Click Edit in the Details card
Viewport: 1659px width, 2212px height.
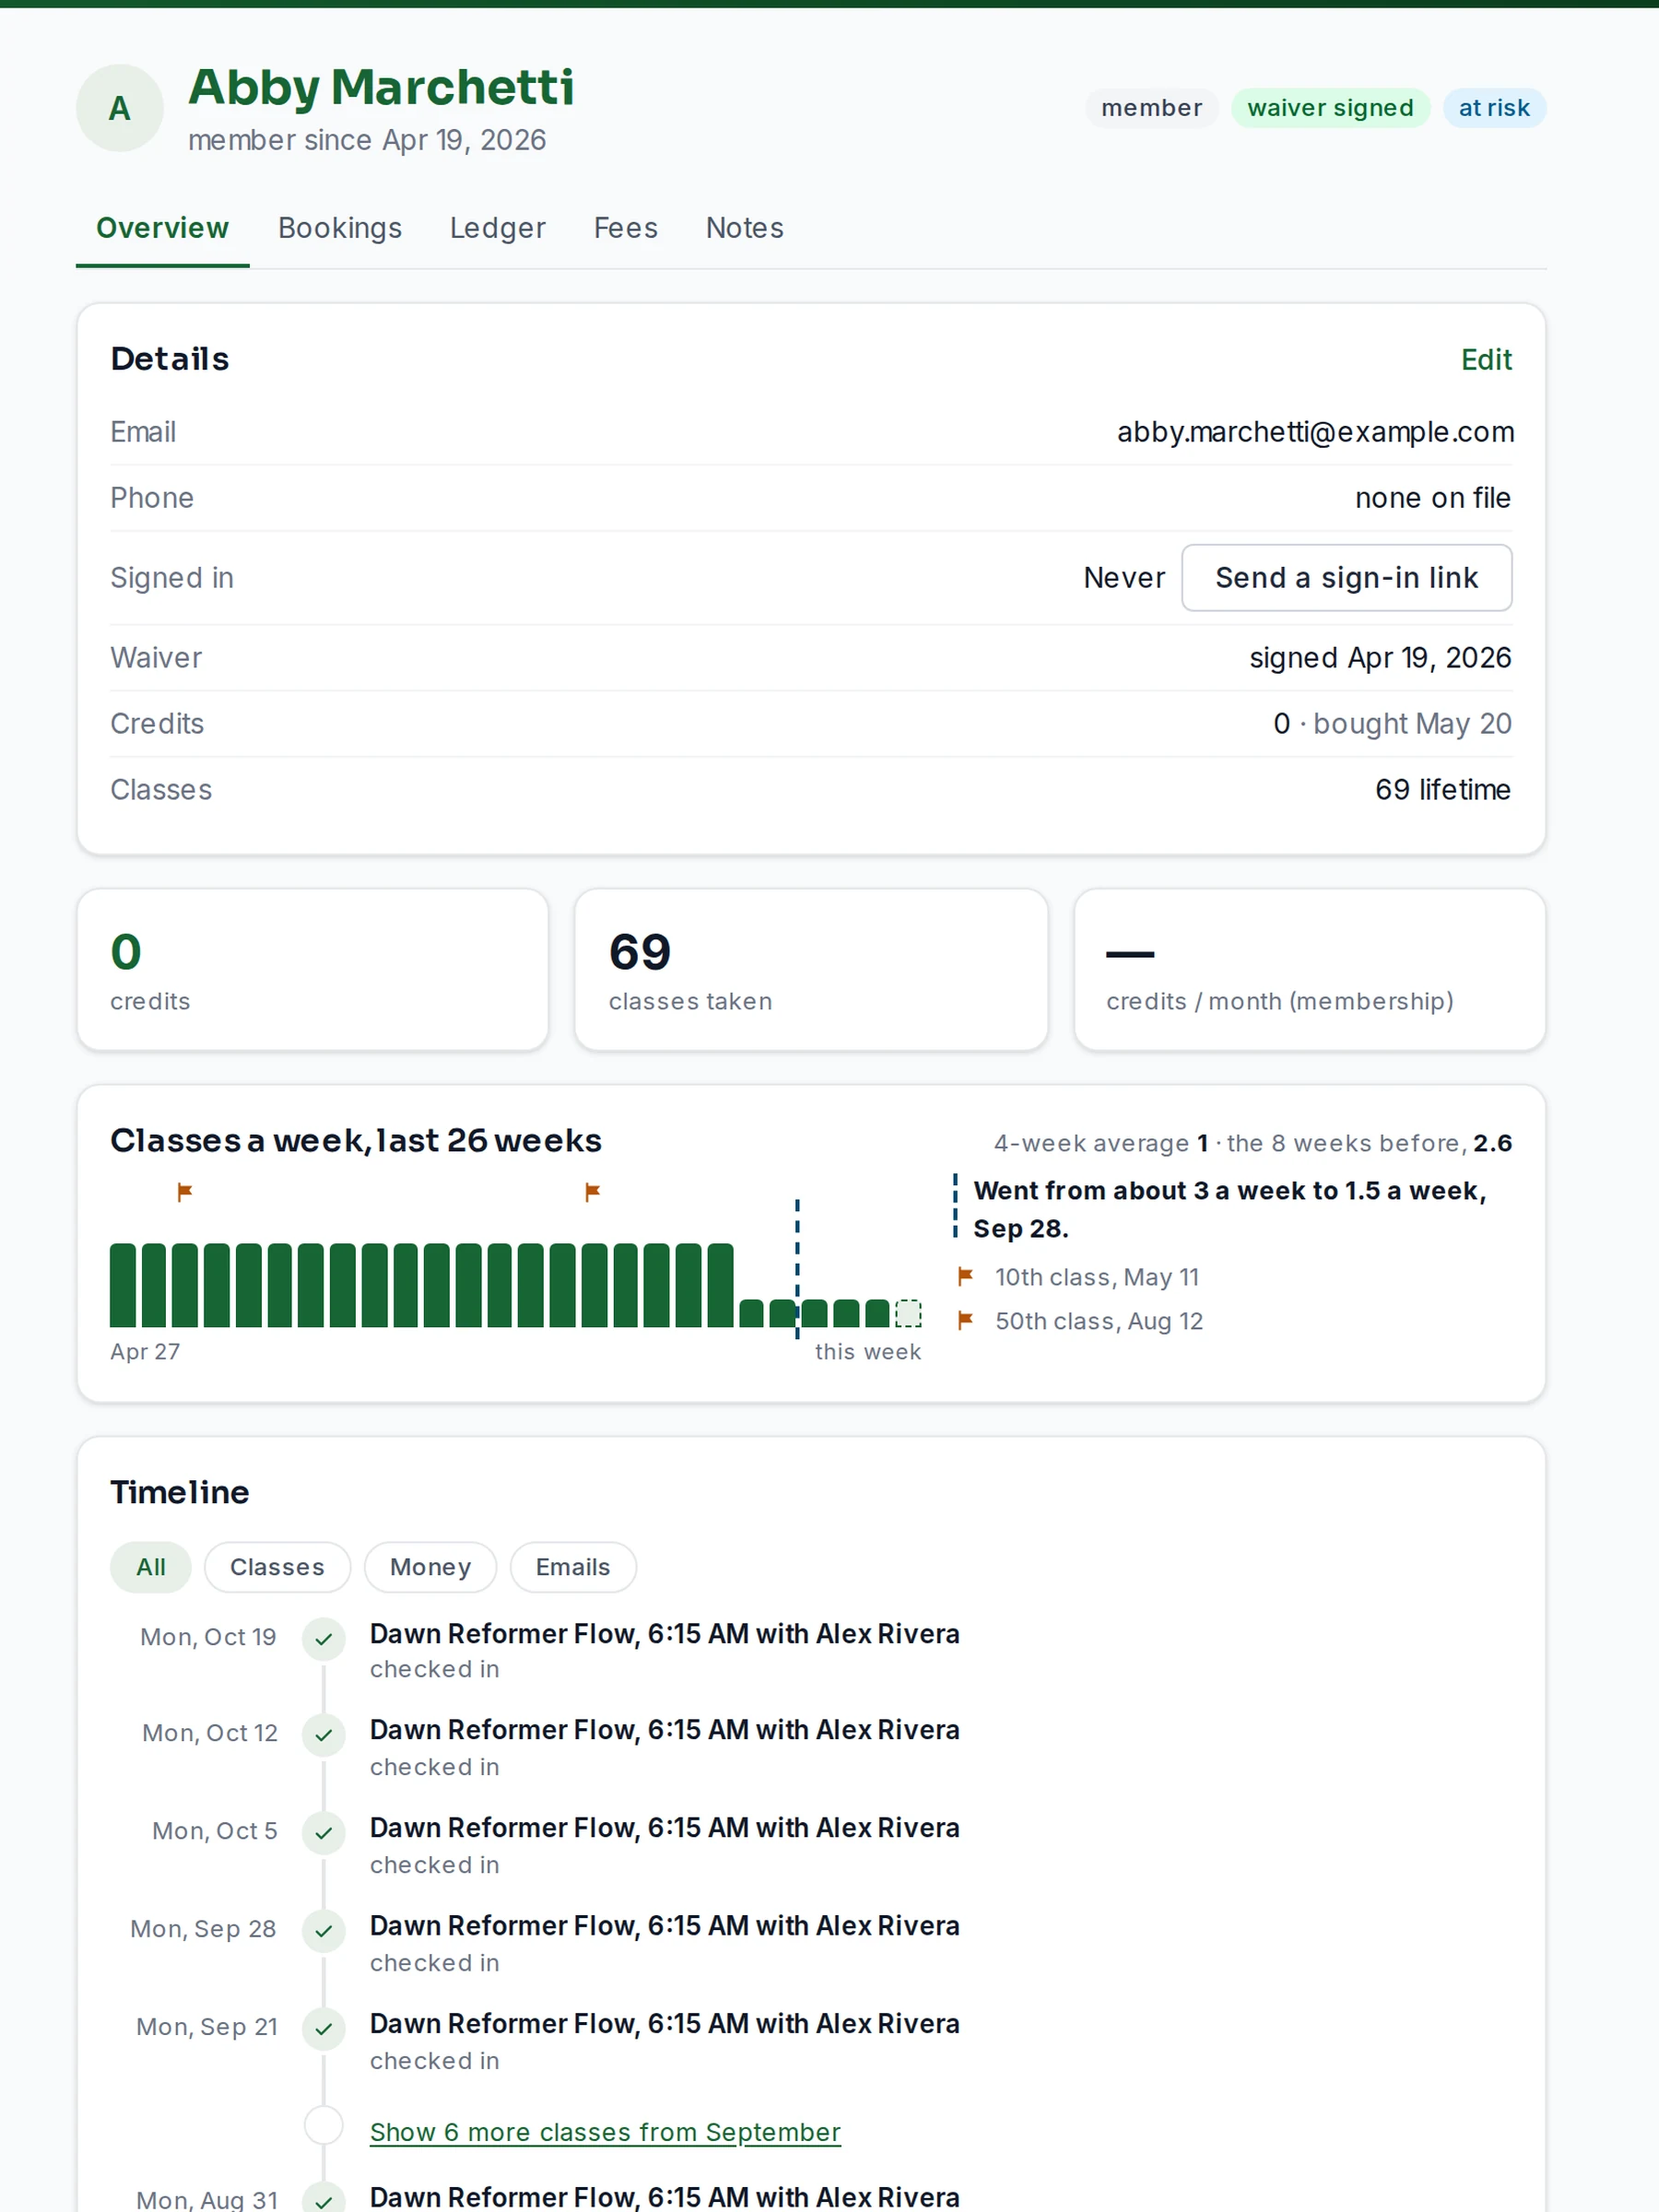pos(1486,360)
